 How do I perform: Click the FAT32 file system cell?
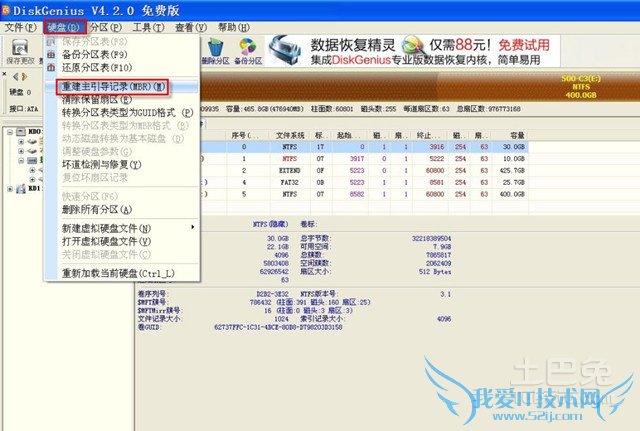290,182
